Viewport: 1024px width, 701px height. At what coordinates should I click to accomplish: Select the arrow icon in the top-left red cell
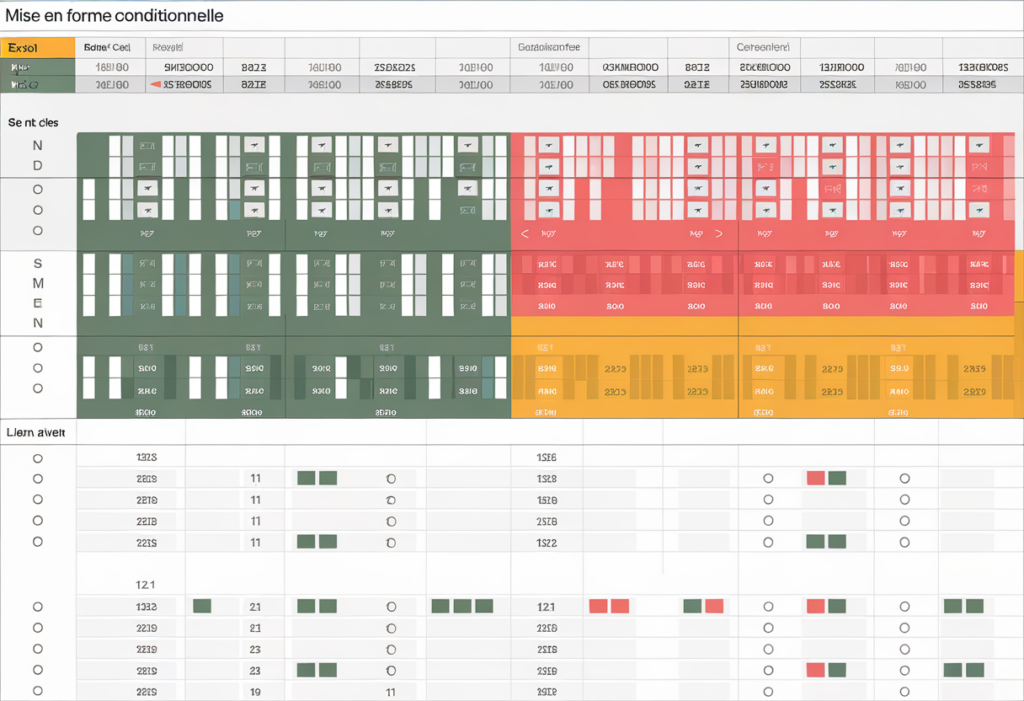tap(548, 144)
